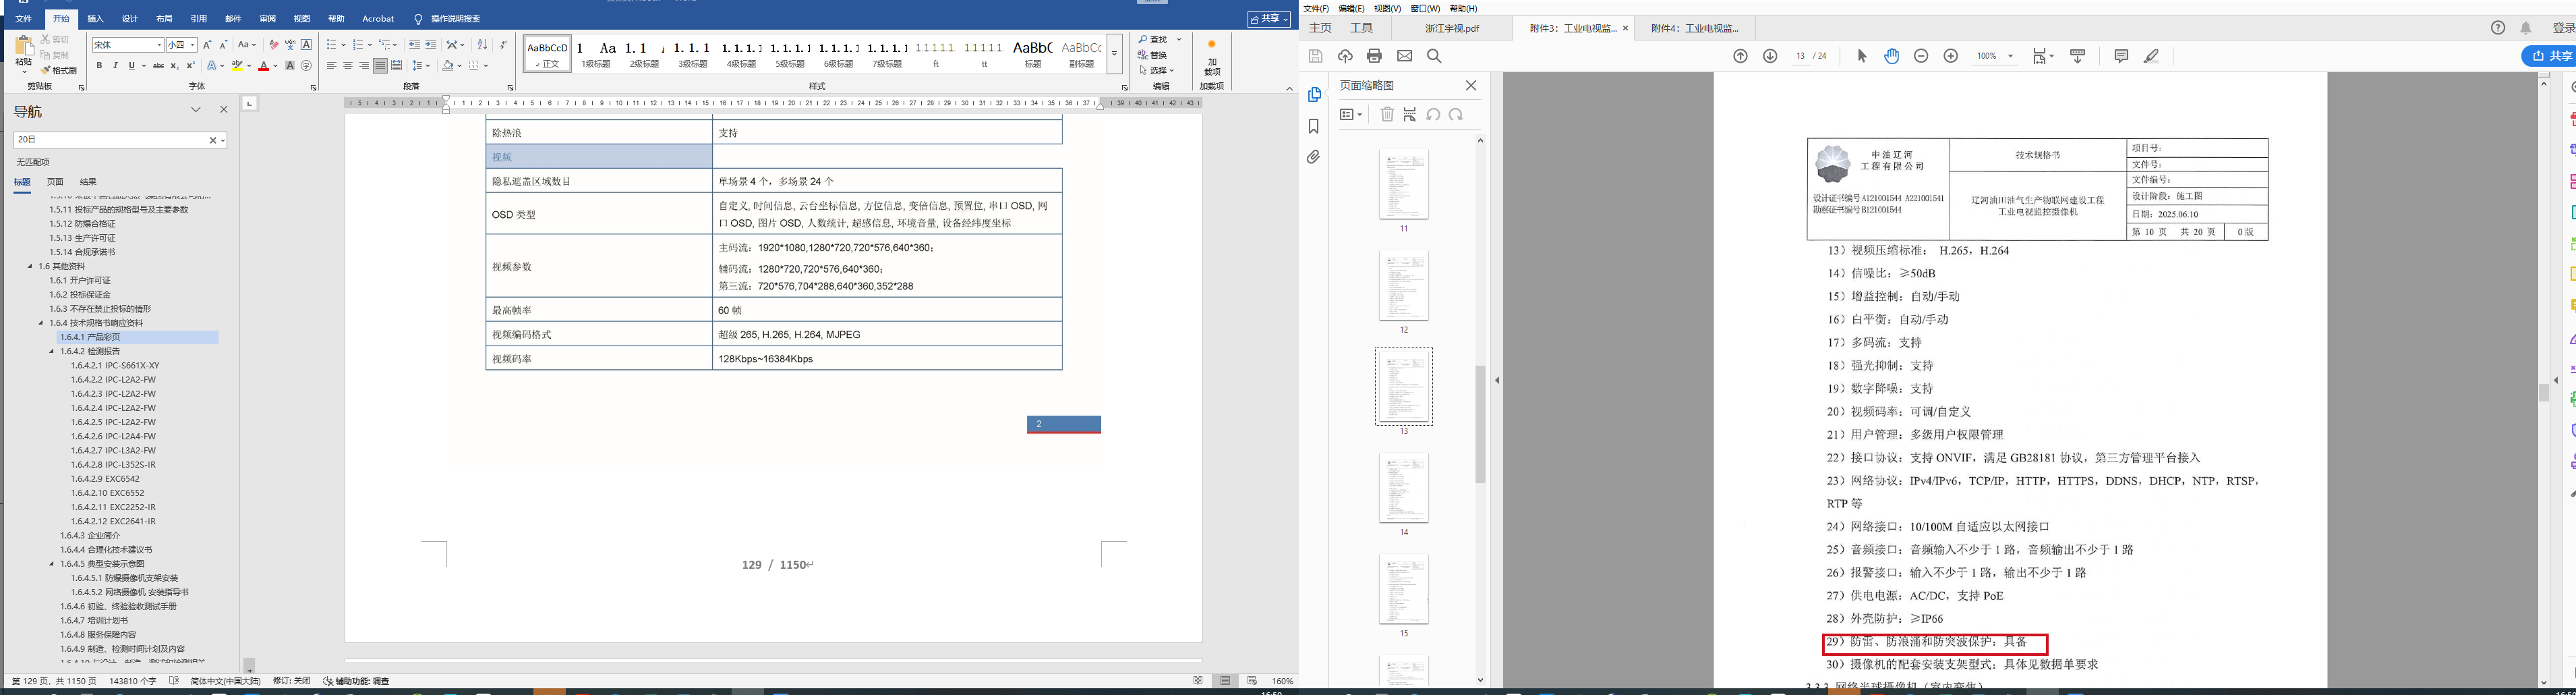Toggle Underline formatting in Word
Image resolution: width=2576 pixels, height=695 pixels.
[x=131, y=66]
